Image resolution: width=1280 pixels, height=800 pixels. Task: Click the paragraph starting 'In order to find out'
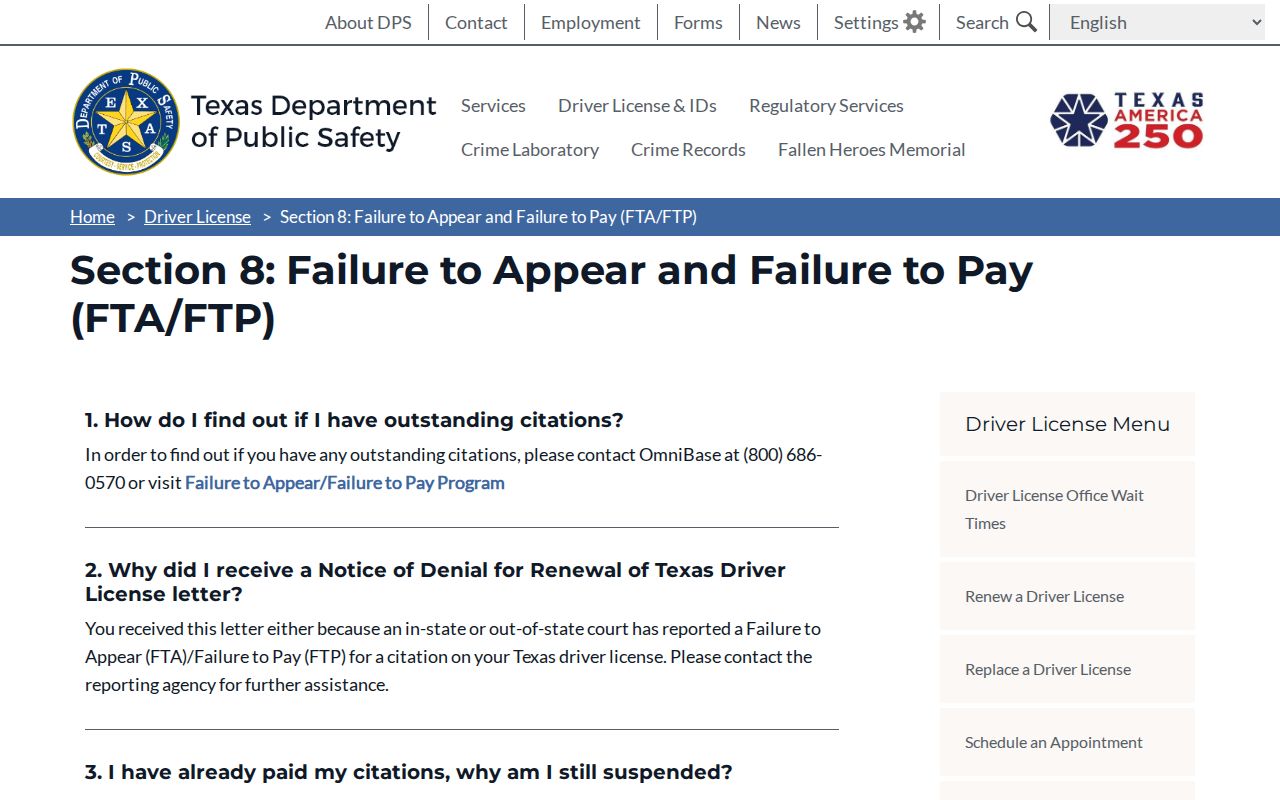pyautogui.click(x=453, y=468)
